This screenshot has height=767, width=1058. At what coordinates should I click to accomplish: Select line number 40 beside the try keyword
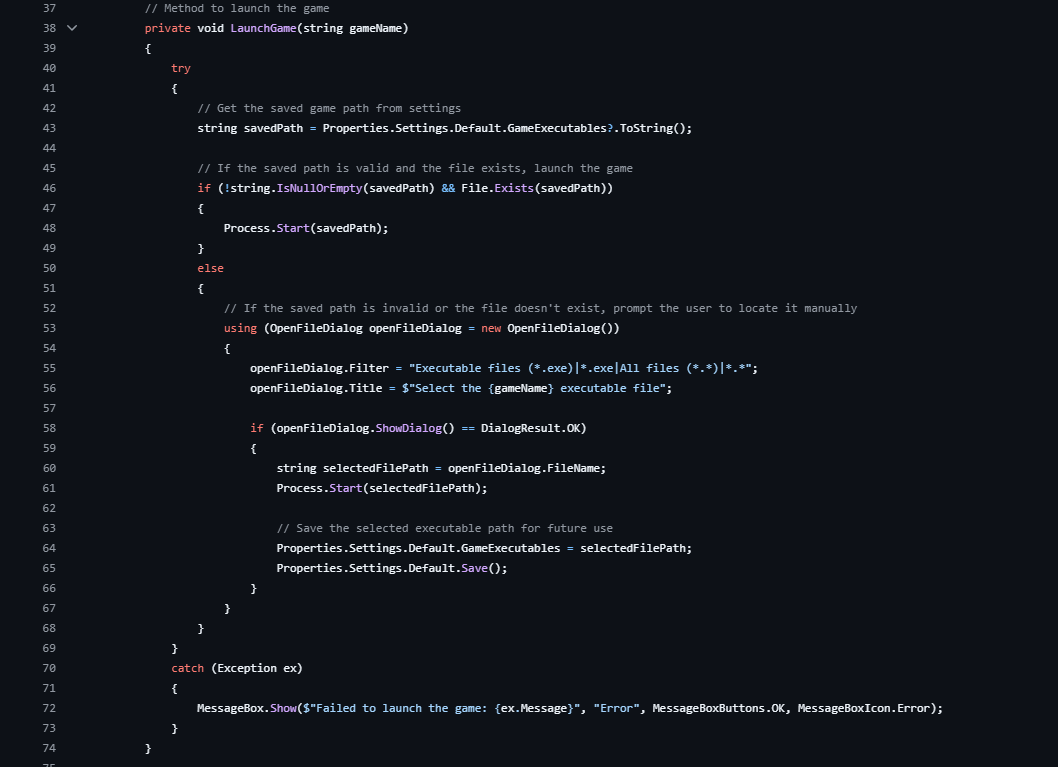(x=49, y=68)
